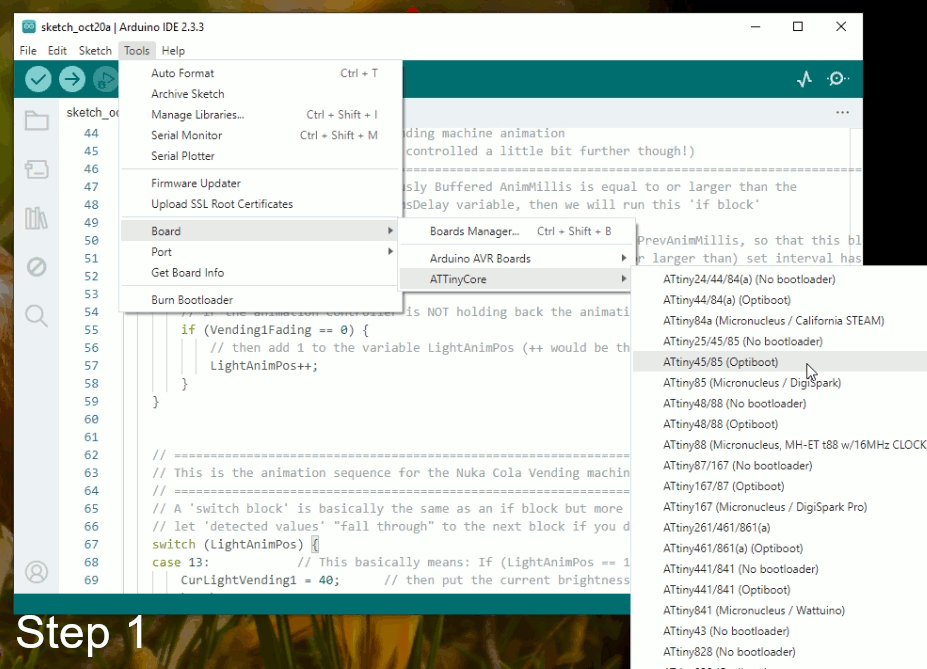Select ATtiny44/84(a) (Optiboot) board

pyautogui.click(x=780, y=300)
